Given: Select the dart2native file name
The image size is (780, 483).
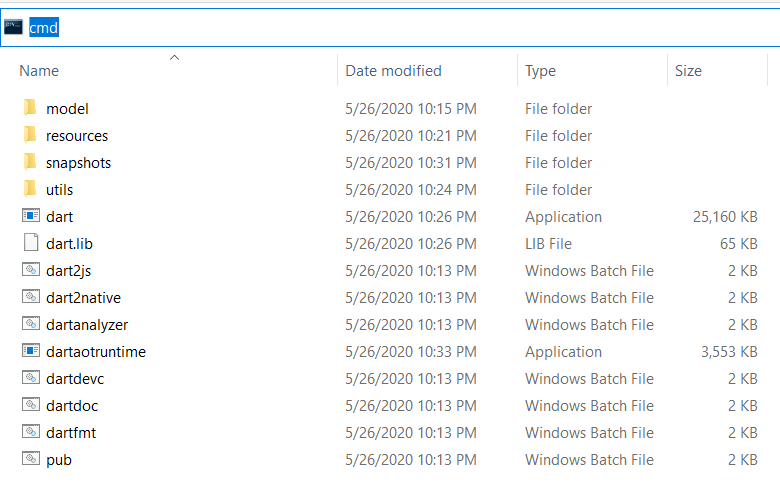Looking at the screenshot, I should pyautogui.click(x=83, y=298).
